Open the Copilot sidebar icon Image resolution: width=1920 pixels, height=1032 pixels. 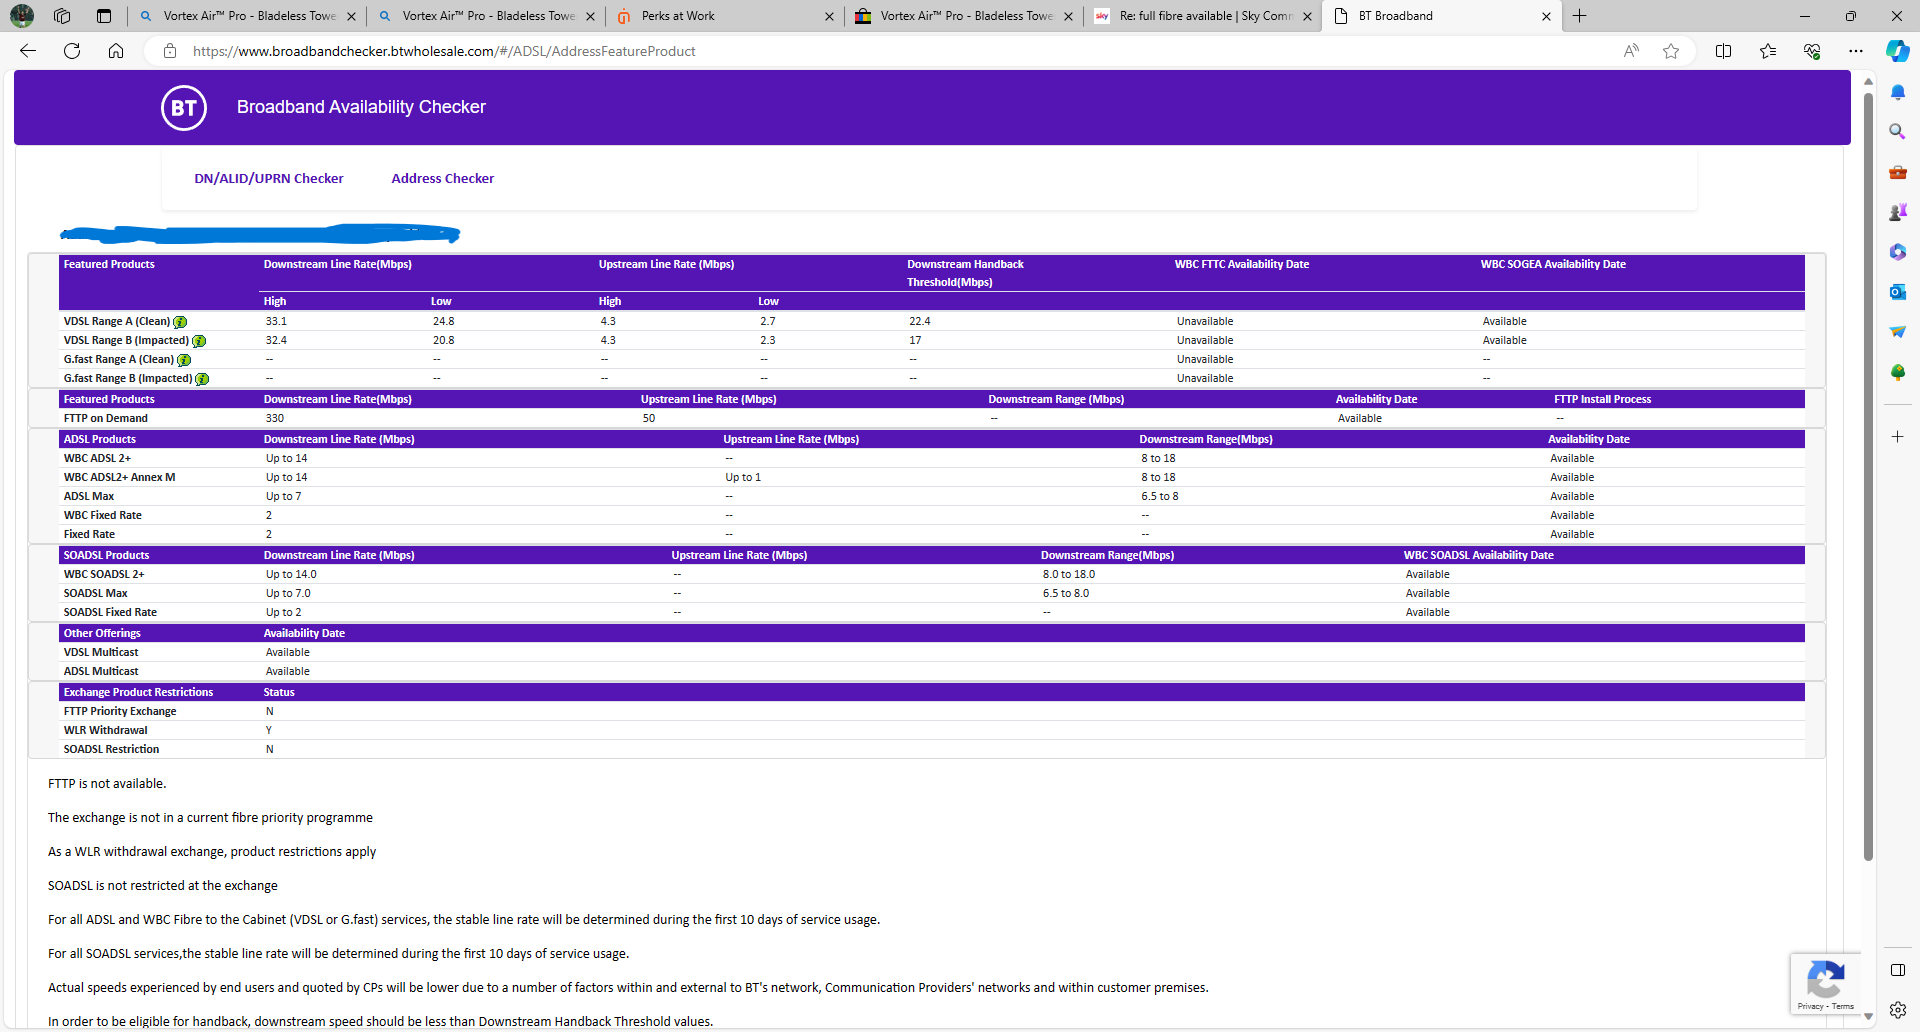pos(1897,51)
